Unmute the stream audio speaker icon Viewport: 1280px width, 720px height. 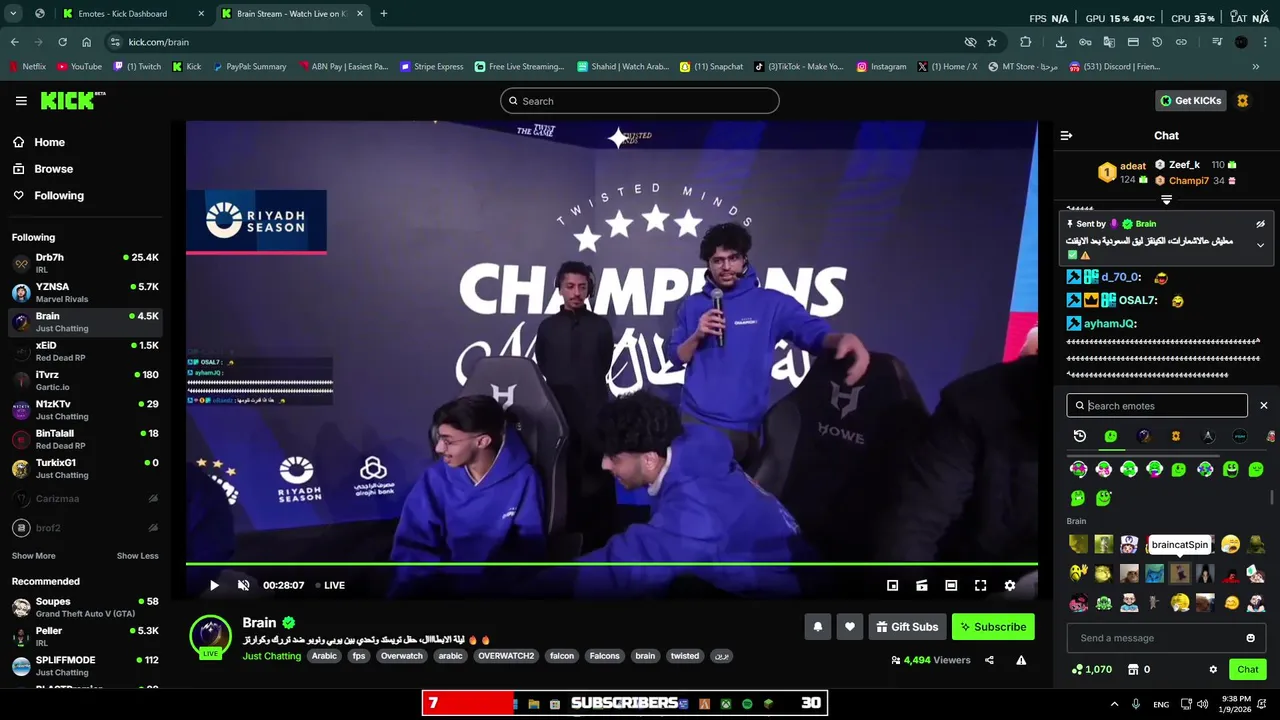point(243,585)
